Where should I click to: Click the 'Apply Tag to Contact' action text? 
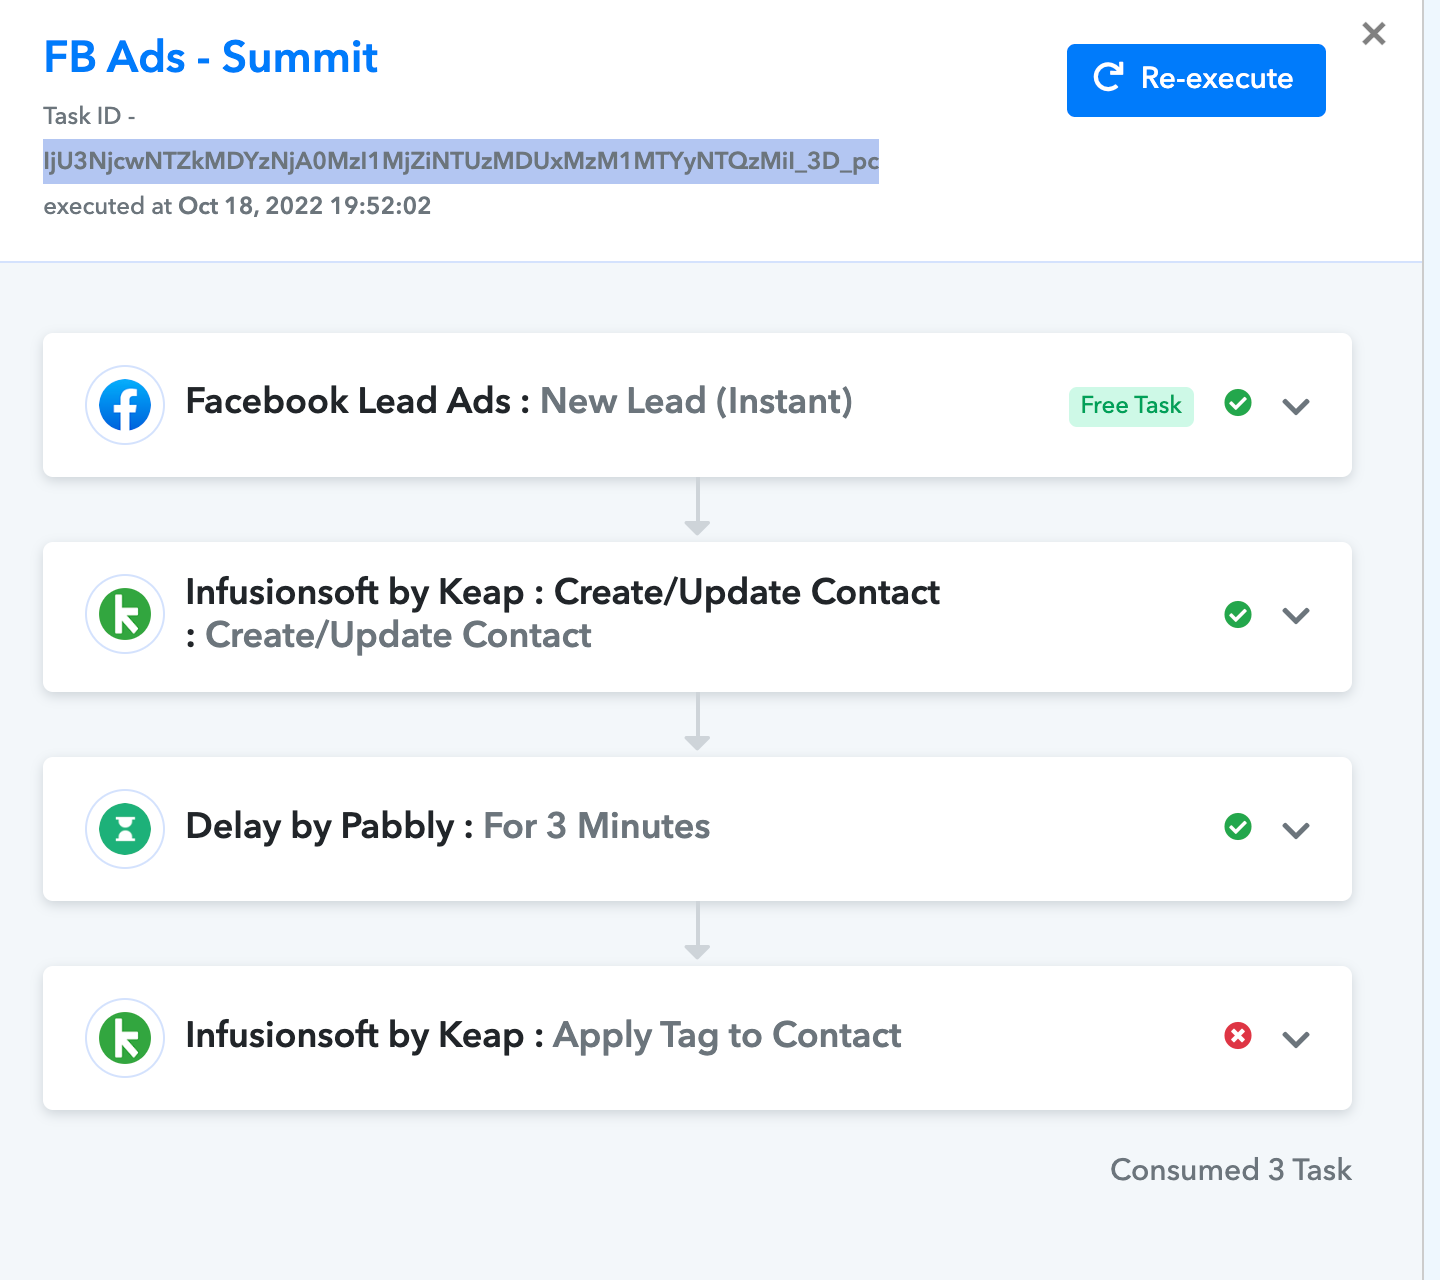(727, 1035)
